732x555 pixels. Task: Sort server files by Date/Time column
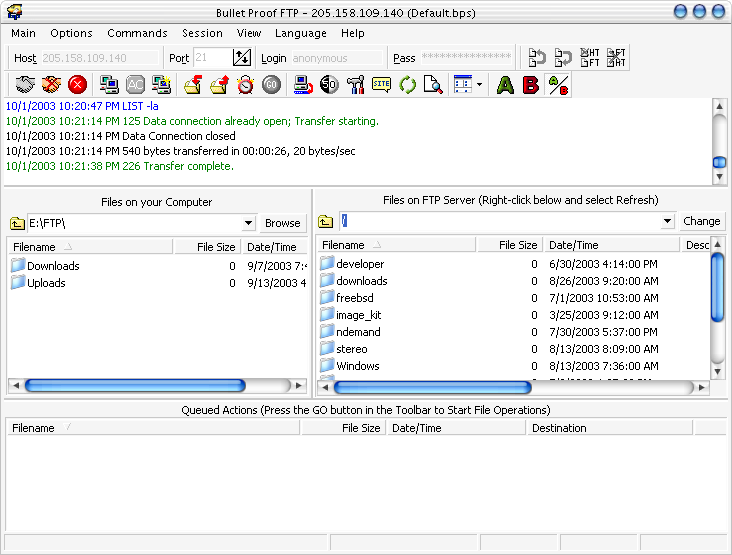[x=612, y=245]
